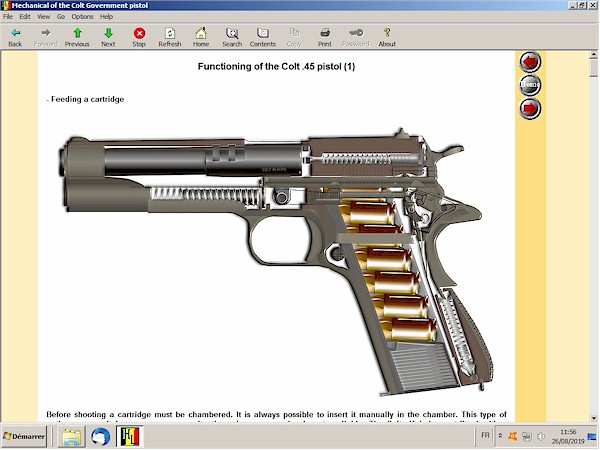Open Search with the magnifier icon
600x450 pixels.
(x=232, y=37)
